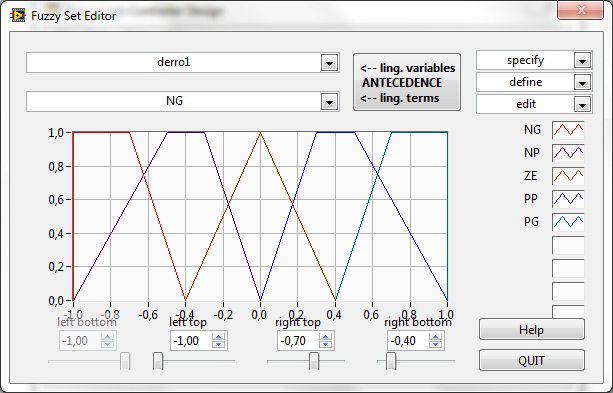
Task: Click the right top slider handle
Action: [x=314, y=361]
